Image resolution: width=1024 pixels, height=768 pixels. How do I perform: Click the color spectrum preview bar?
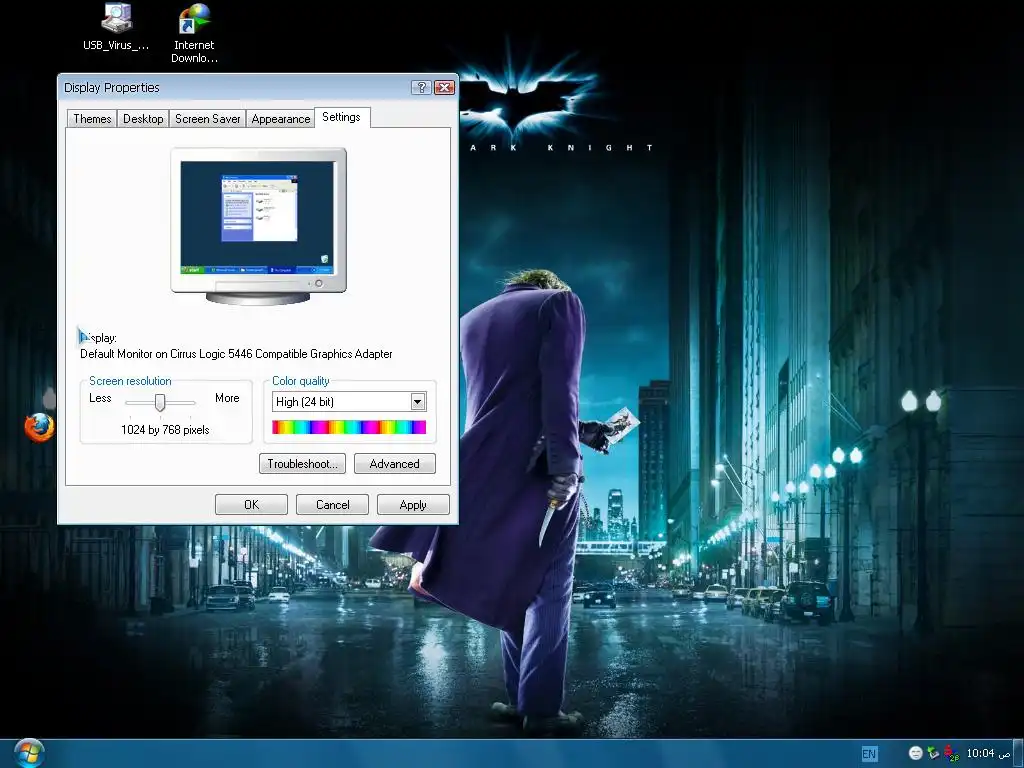349,427
